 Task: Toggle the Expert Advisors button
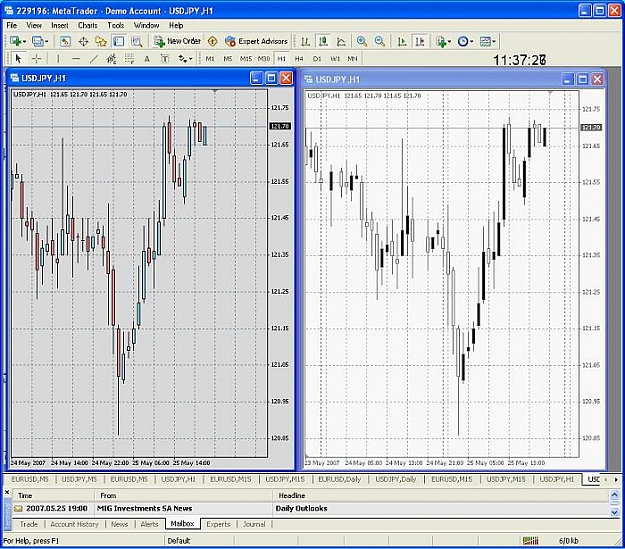[x=256, y=41]
